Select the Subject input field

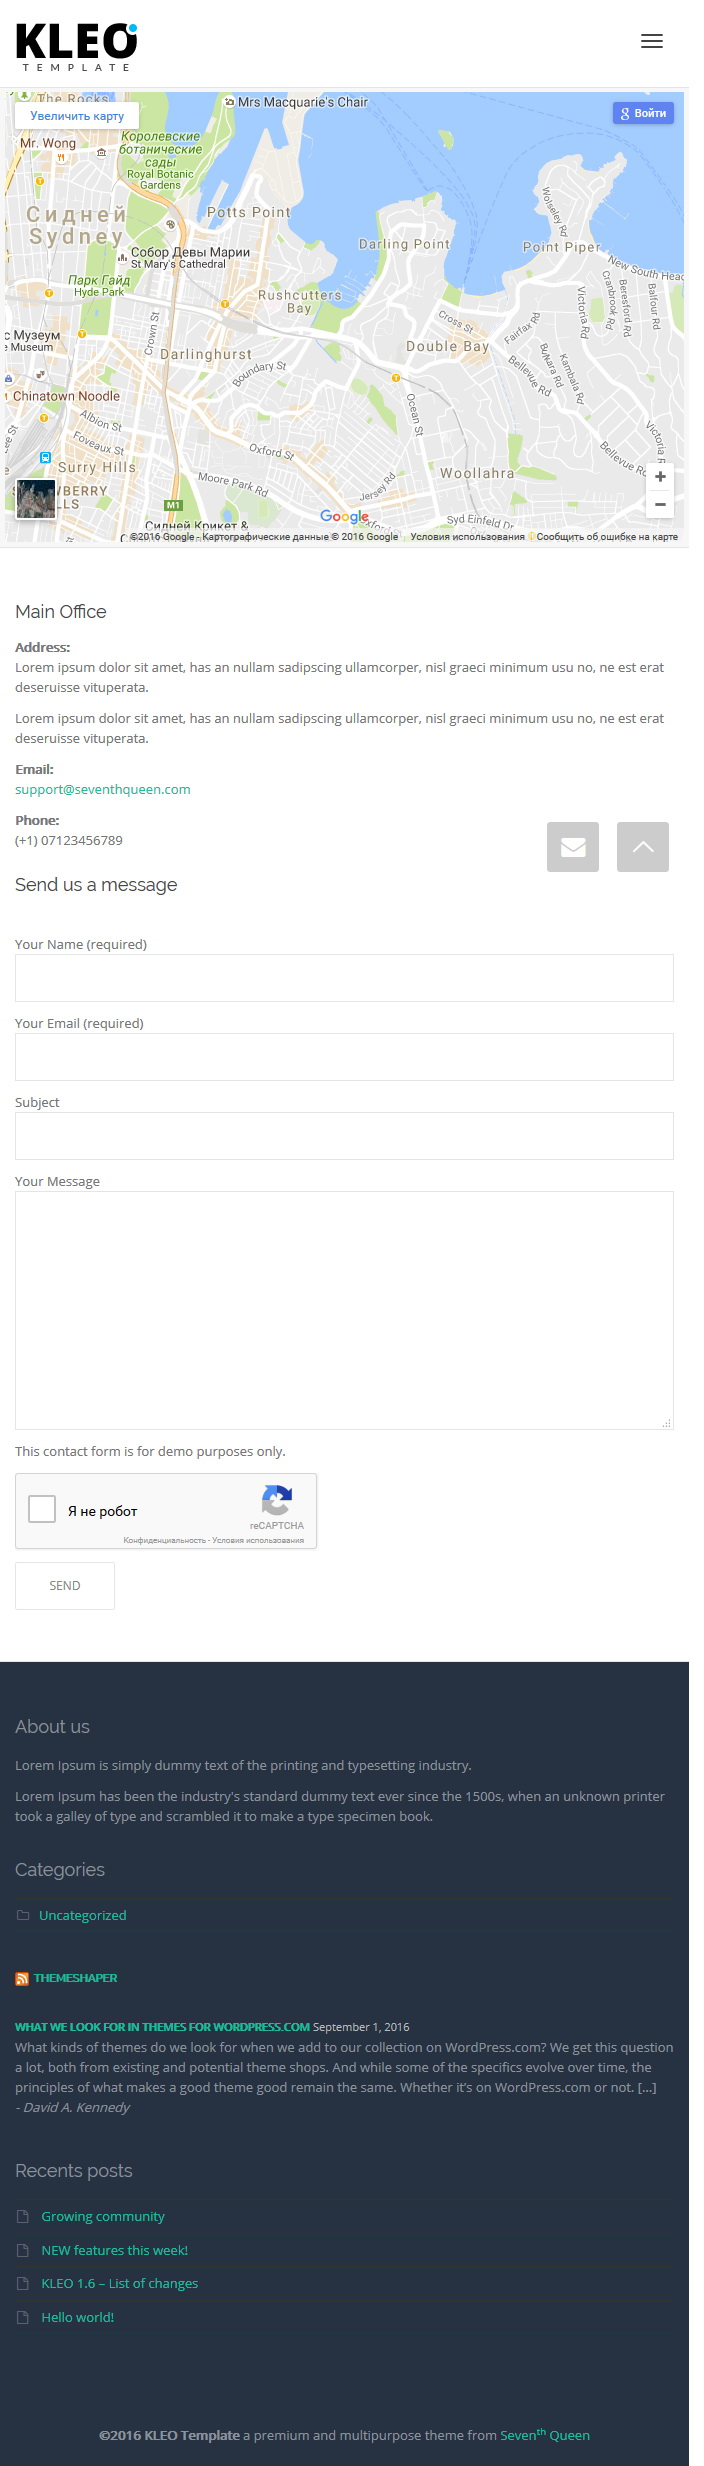coord(344,1136)
